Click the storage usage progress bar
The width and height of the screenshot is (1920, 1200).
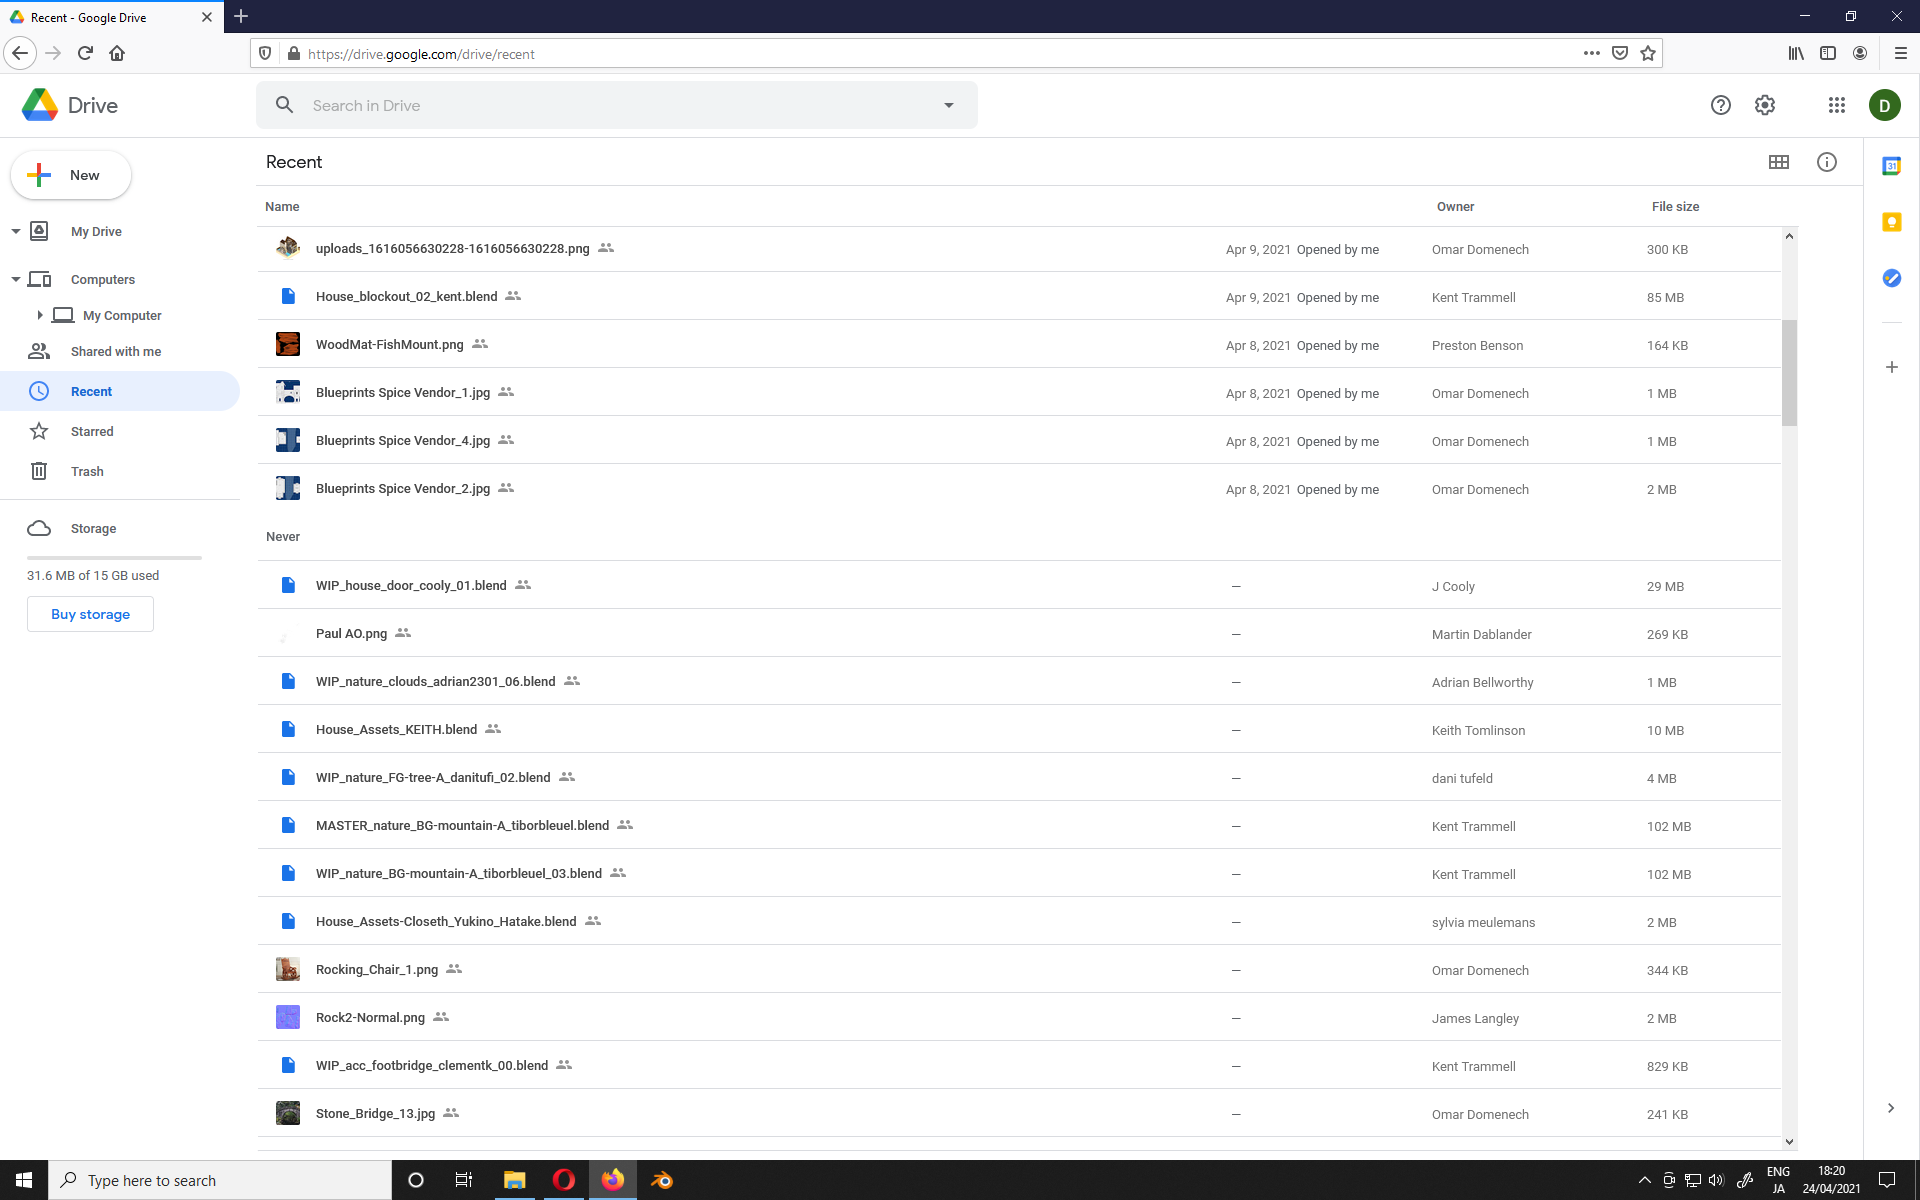pyautogui.click(x=114, y=557)
